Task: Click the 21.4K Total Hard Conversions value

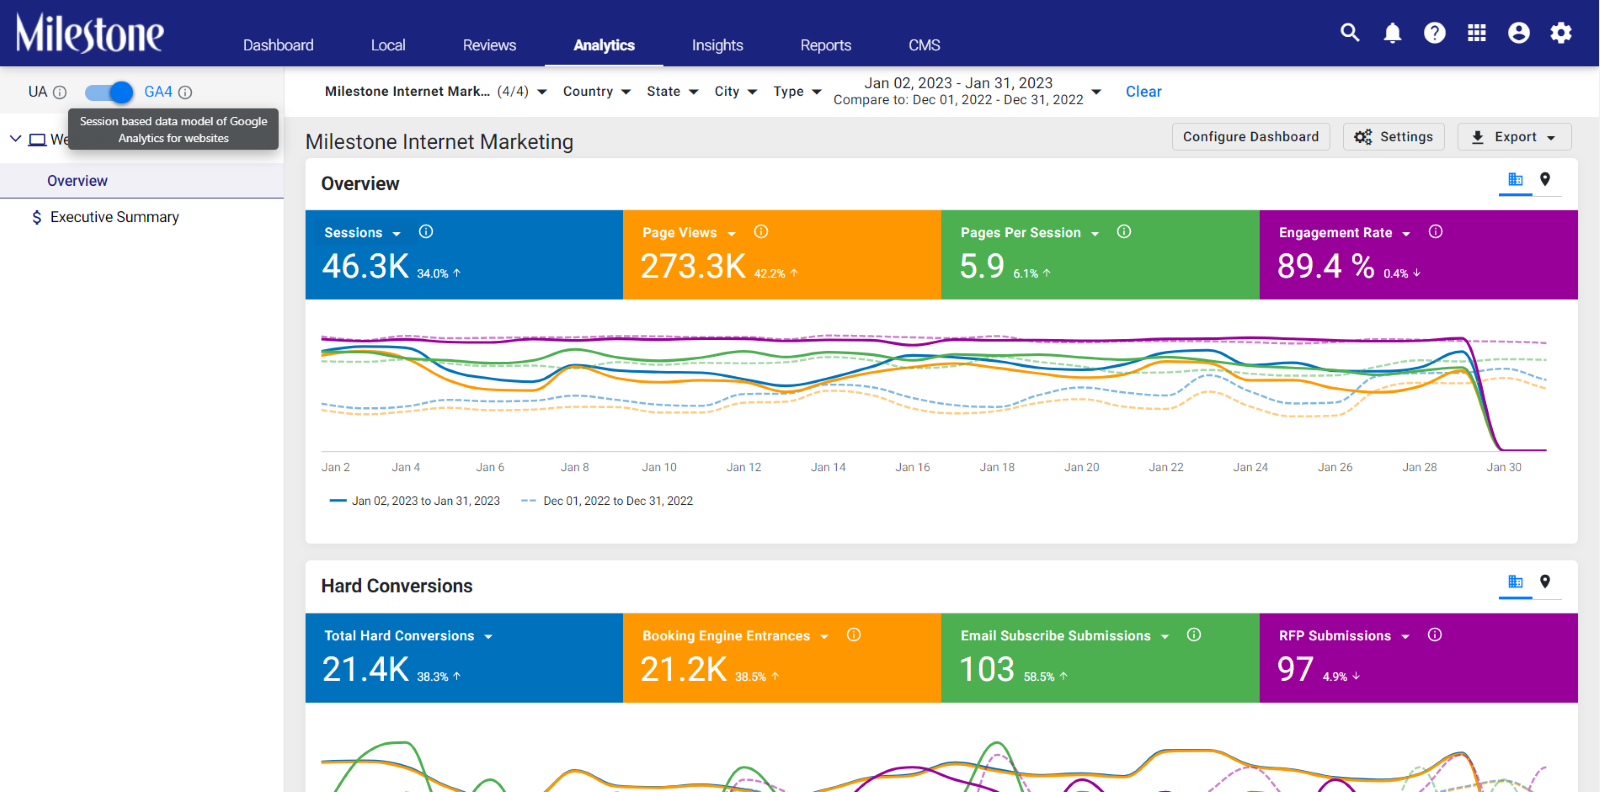Action: coord(366,669)
